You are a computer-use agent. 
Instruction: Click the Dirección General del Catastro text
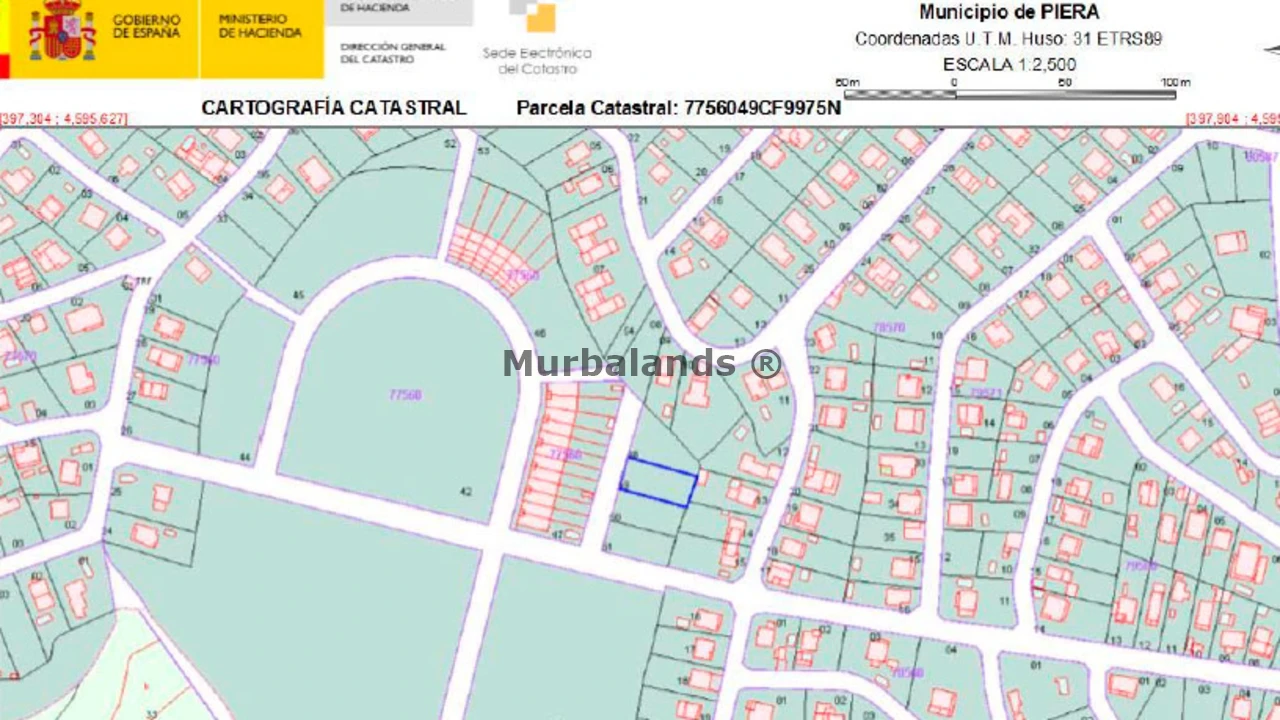pyautogui.click(x=392, y=53)
